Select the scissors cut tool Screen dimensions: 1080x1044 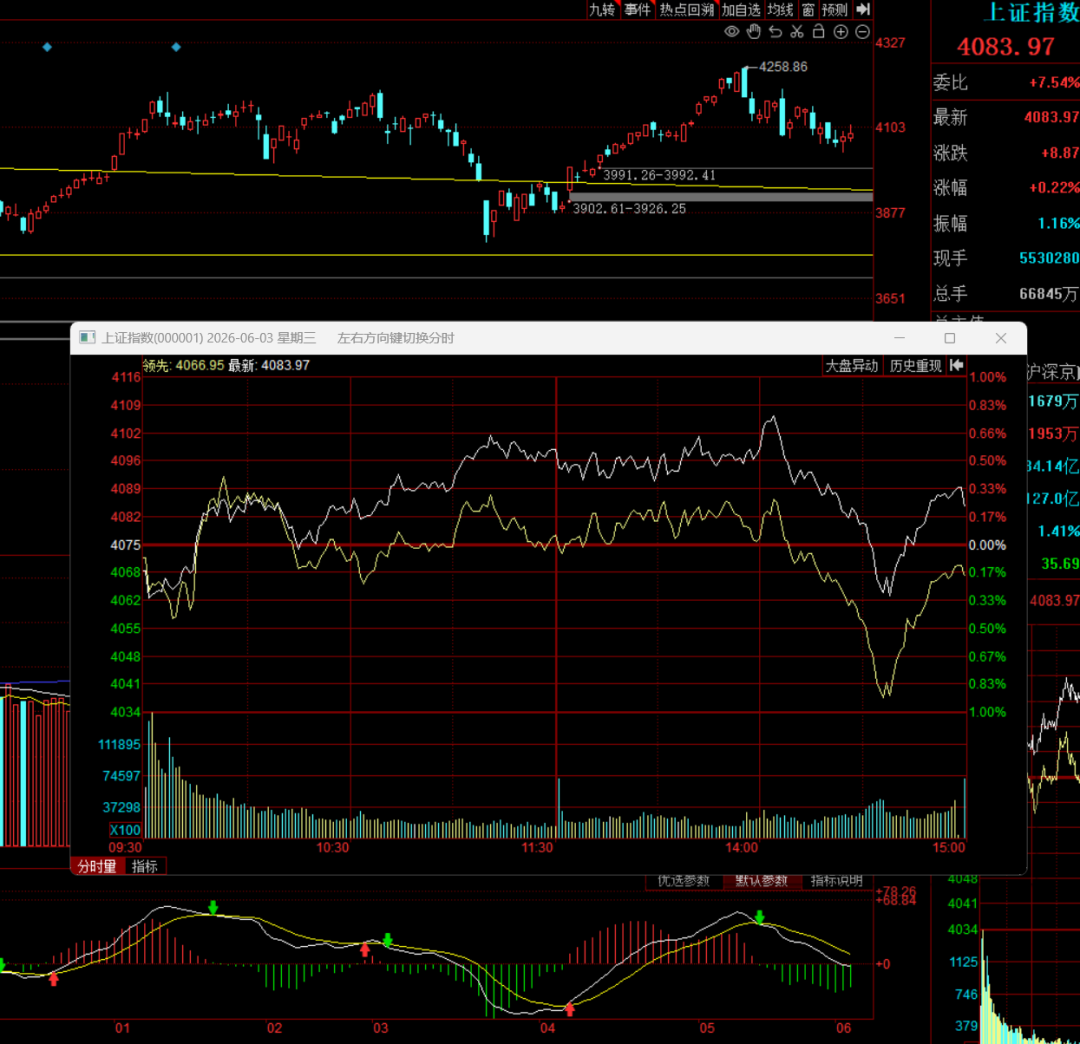point(797,32)
